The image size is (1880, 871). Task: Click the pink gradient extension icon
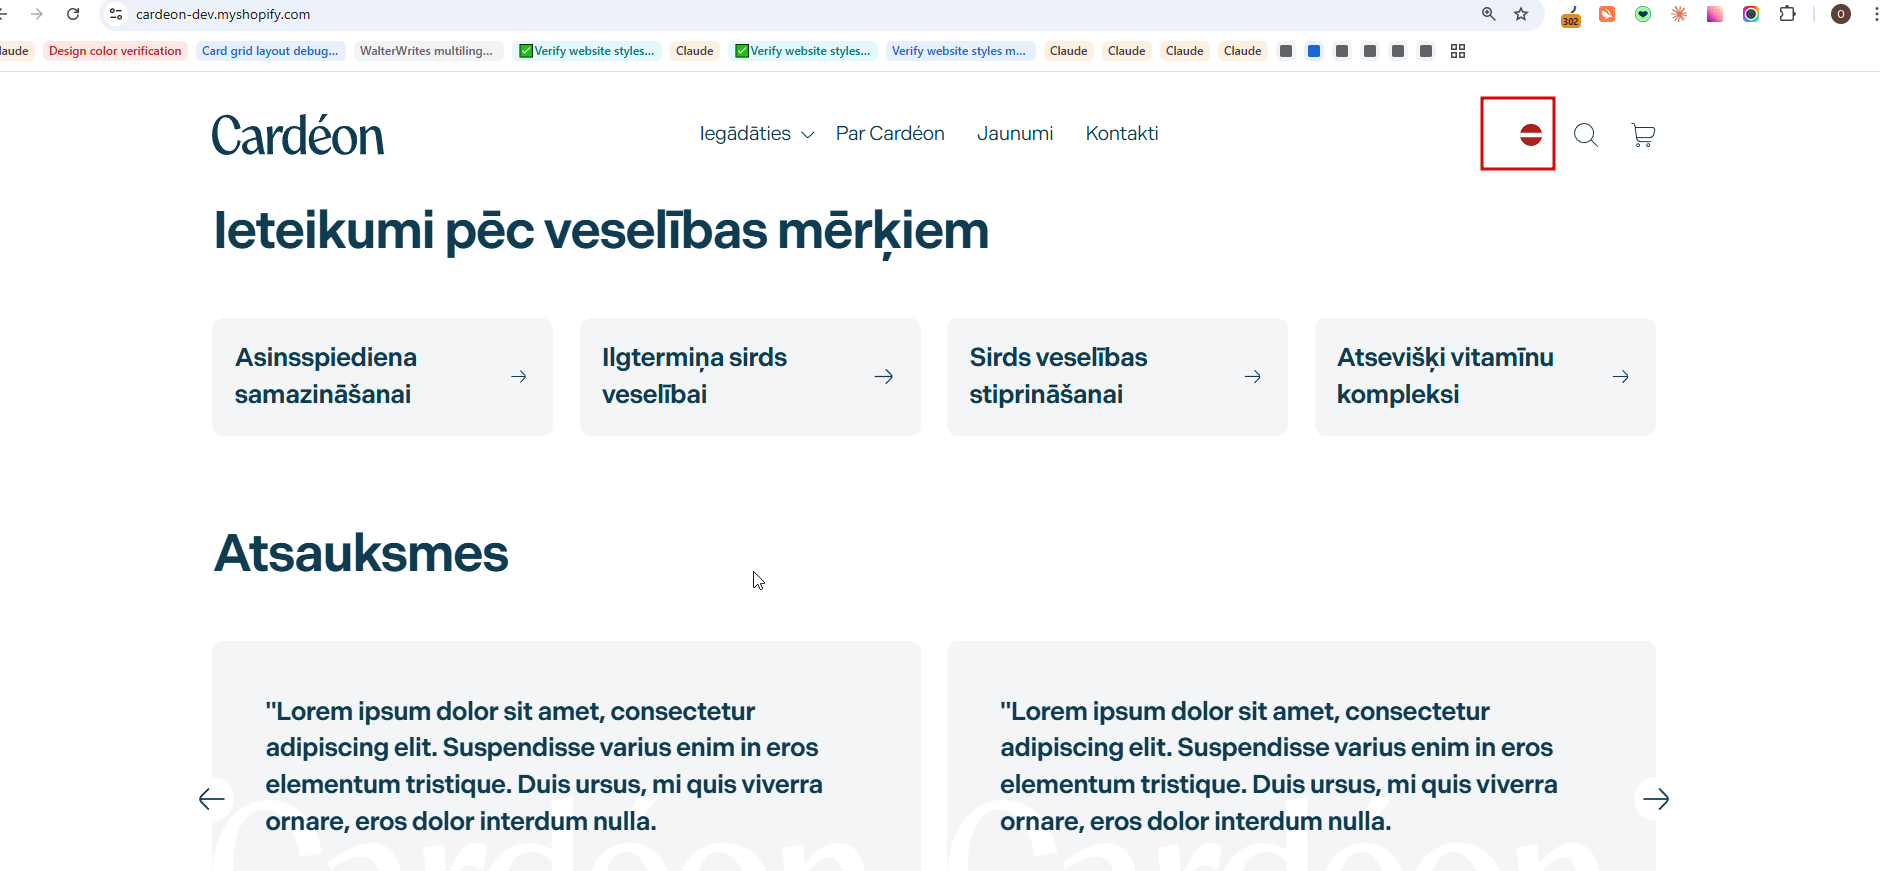click(1715, 14)
